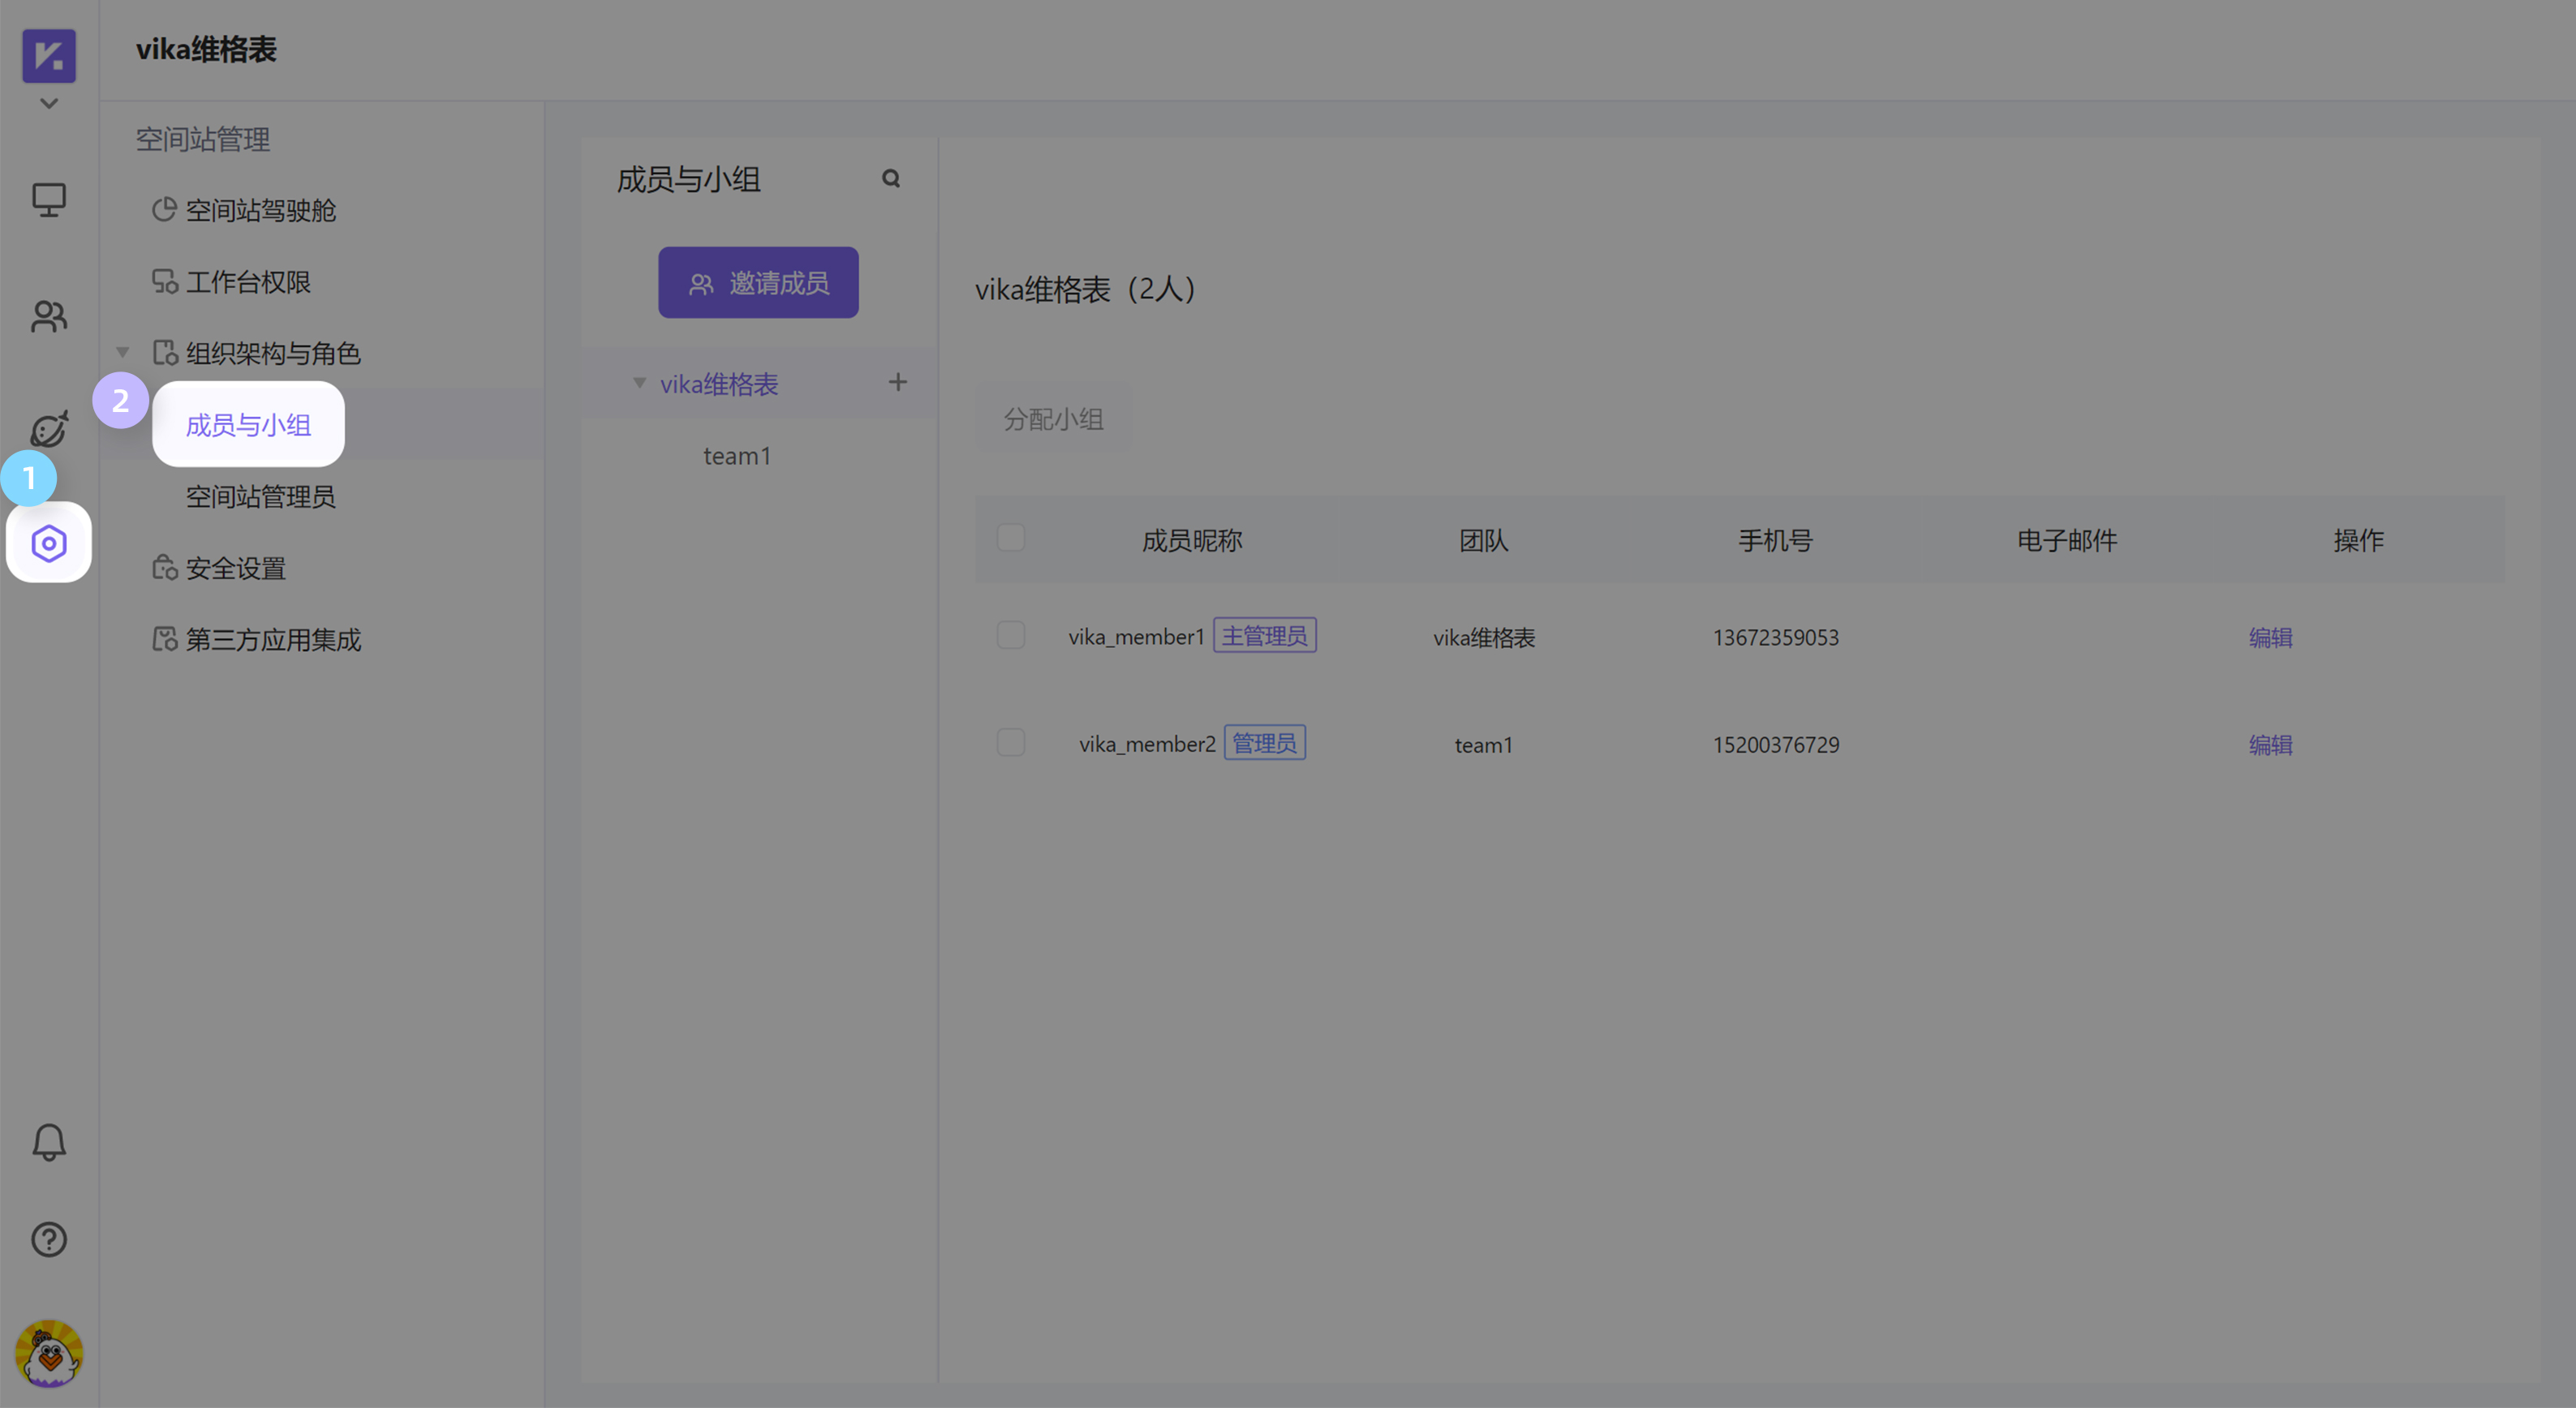This screenshot has width=2576, height=1408.
Task: Click the 邀请成员 button
Action: 758,282
